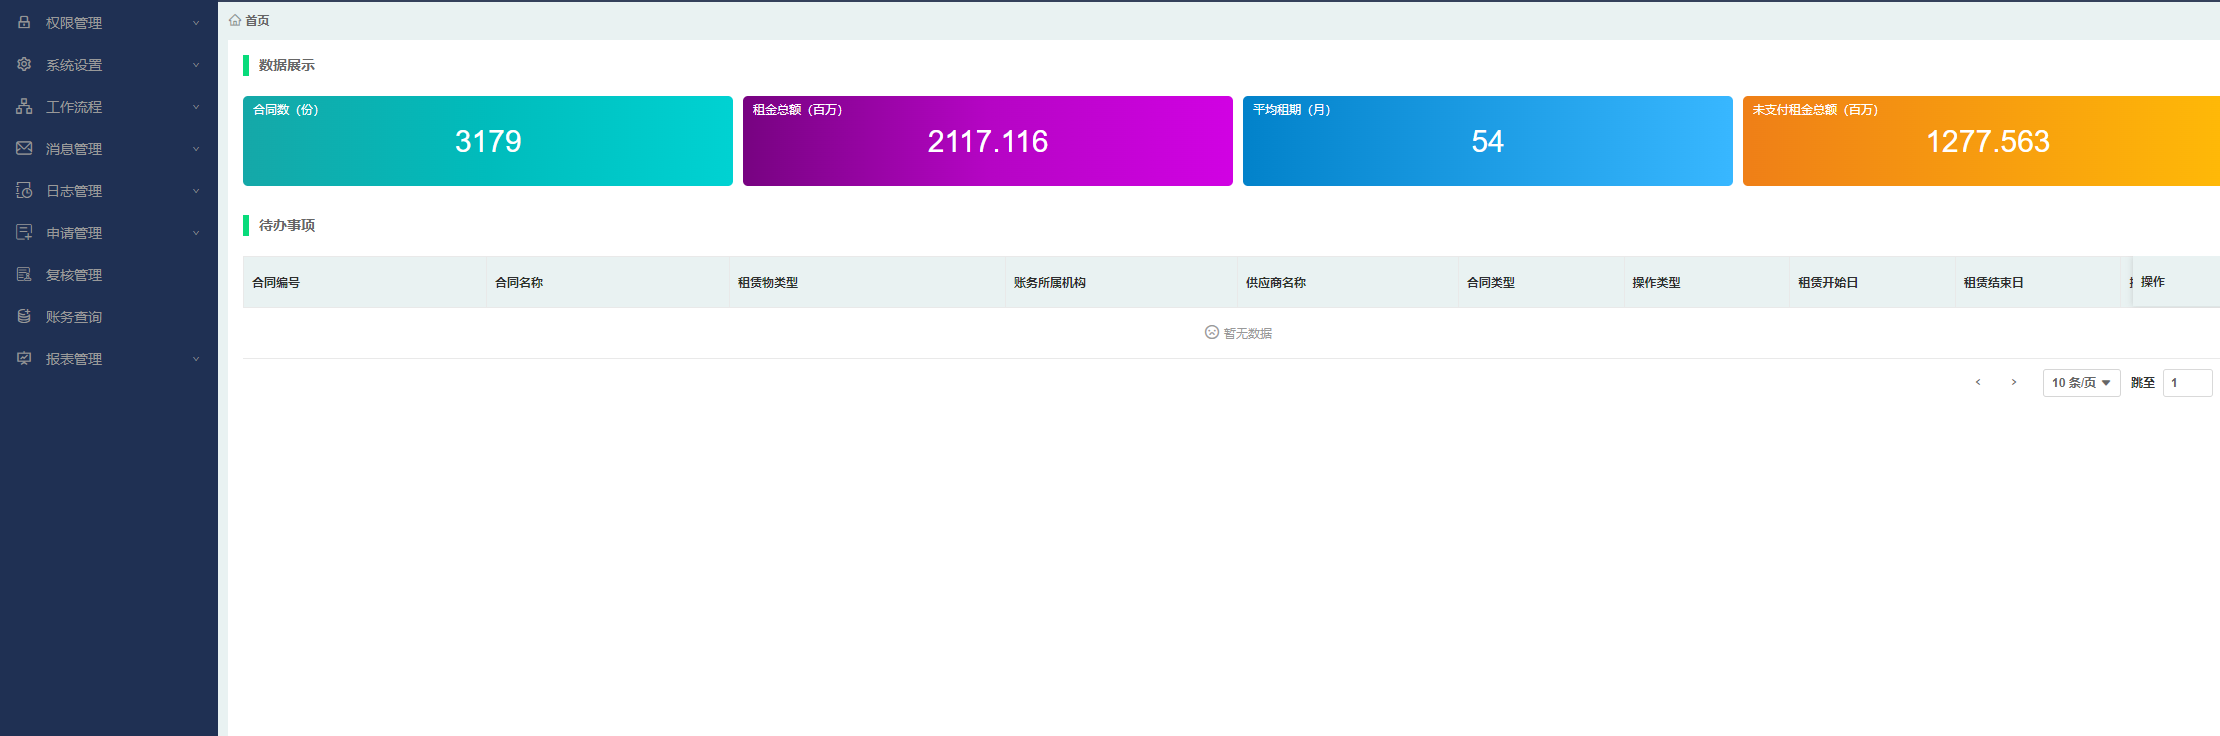
Task: Expand the 工作流程 menu chevron
Action: point(196,107)
